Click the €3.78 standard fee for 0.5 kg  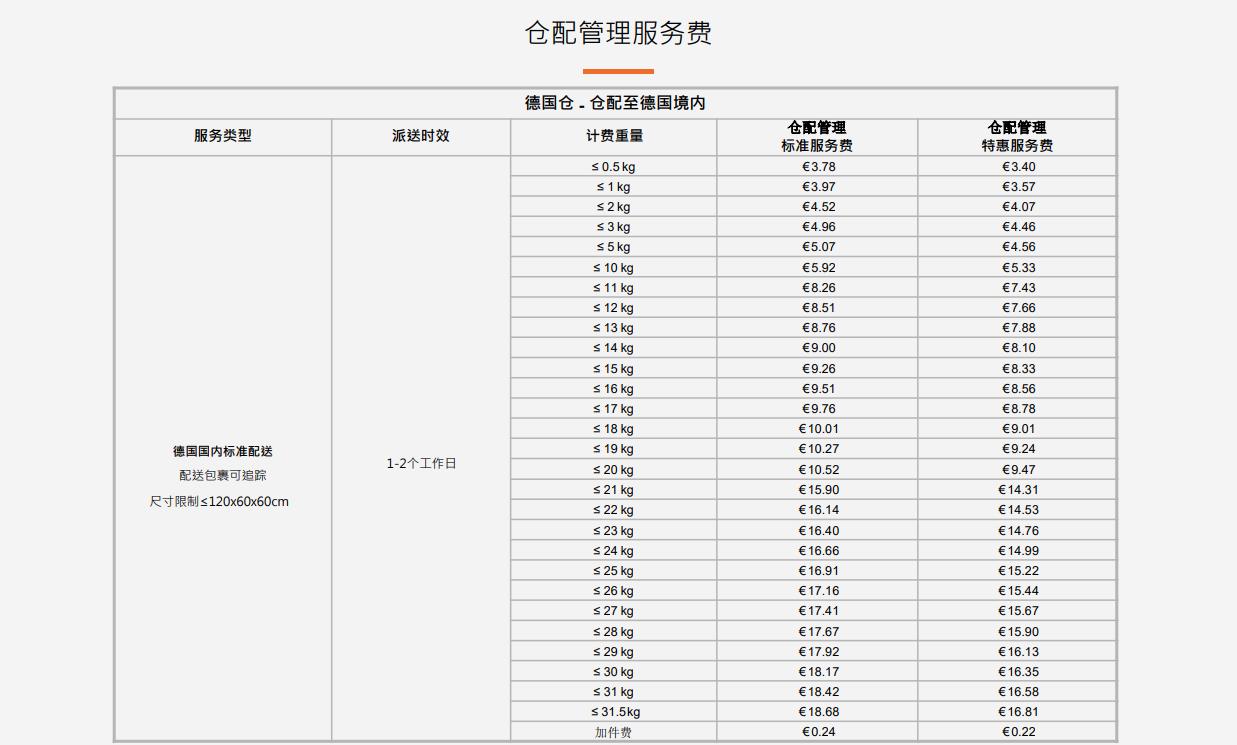point(816,166)
